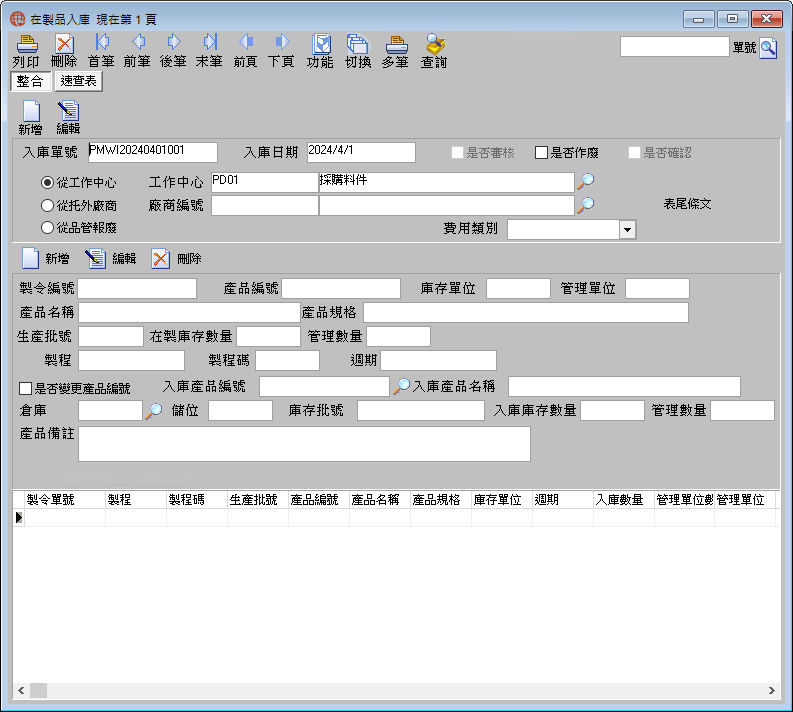793x712 pixels.
Task: Click the 列印 print toolbar icon
Action: [x=27, y=44]
